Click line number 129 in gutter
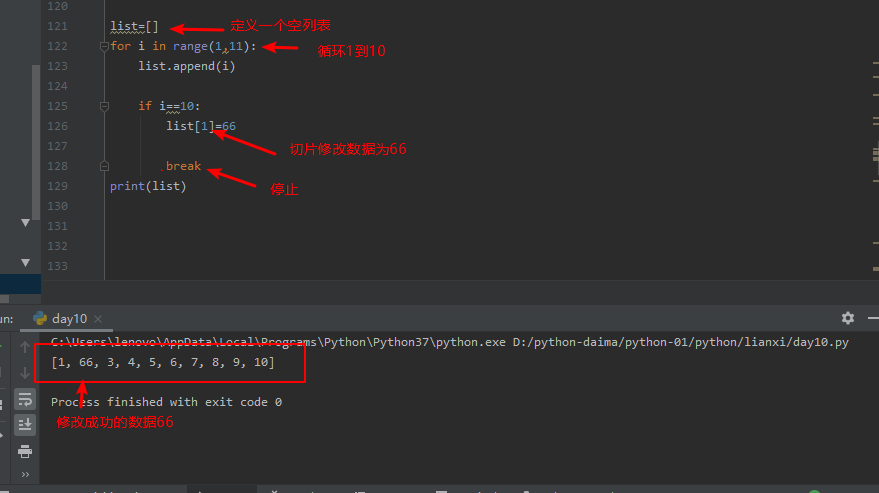Viewport: 879px width, 493px height. tap(57, 186)
